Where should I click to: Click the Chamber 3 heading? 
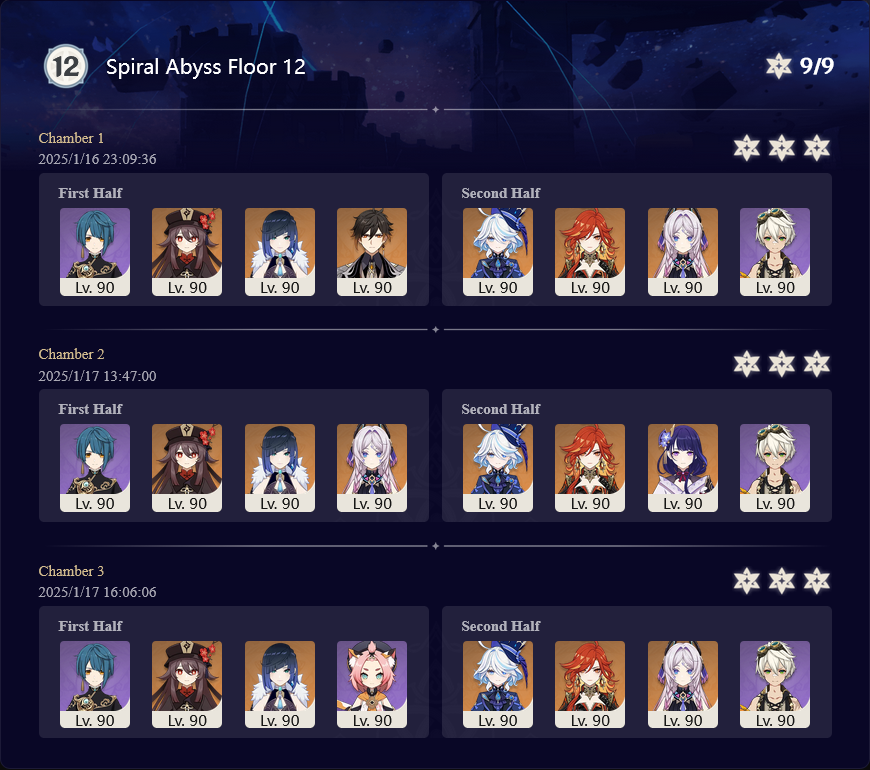pos(71,571)
